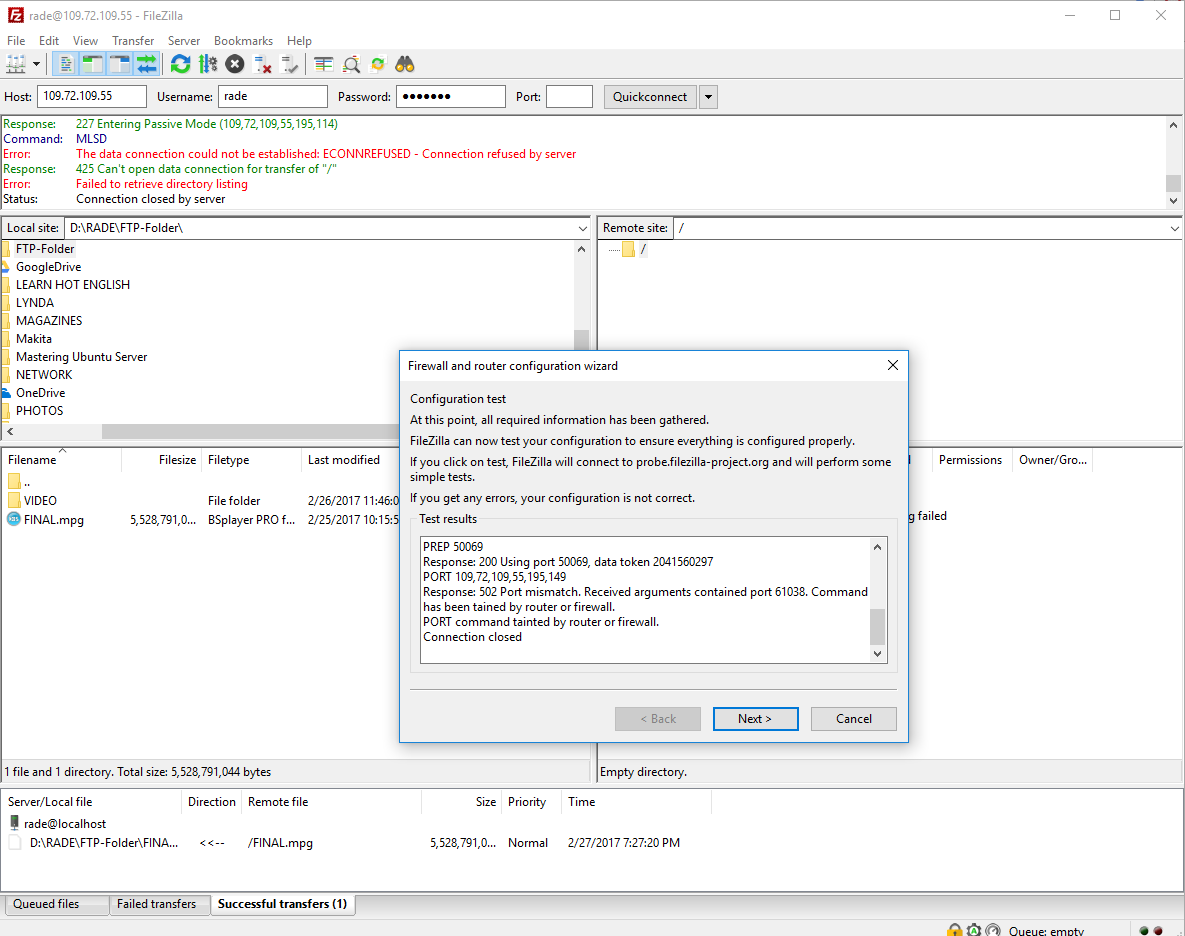Select FTP-Folder in local tree
Viewport: 1185px width, 936px height.
click(45, 249)
